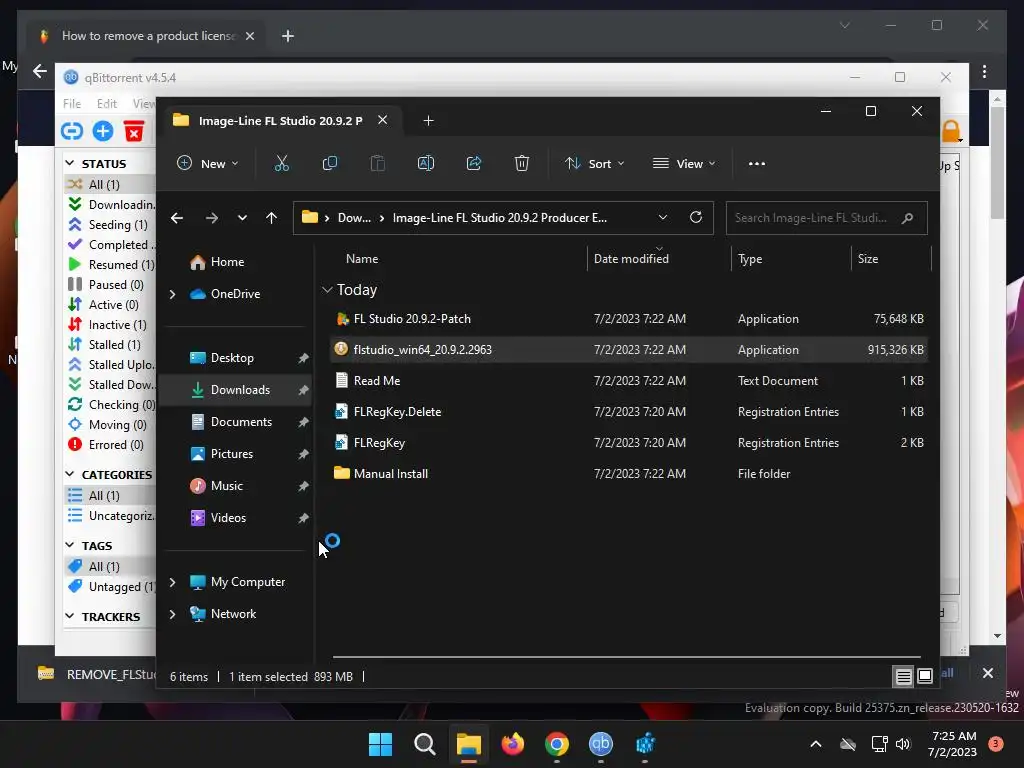Open Videos in navigation pane
This screenshot has height=768, width=1024.
point(228,518)
